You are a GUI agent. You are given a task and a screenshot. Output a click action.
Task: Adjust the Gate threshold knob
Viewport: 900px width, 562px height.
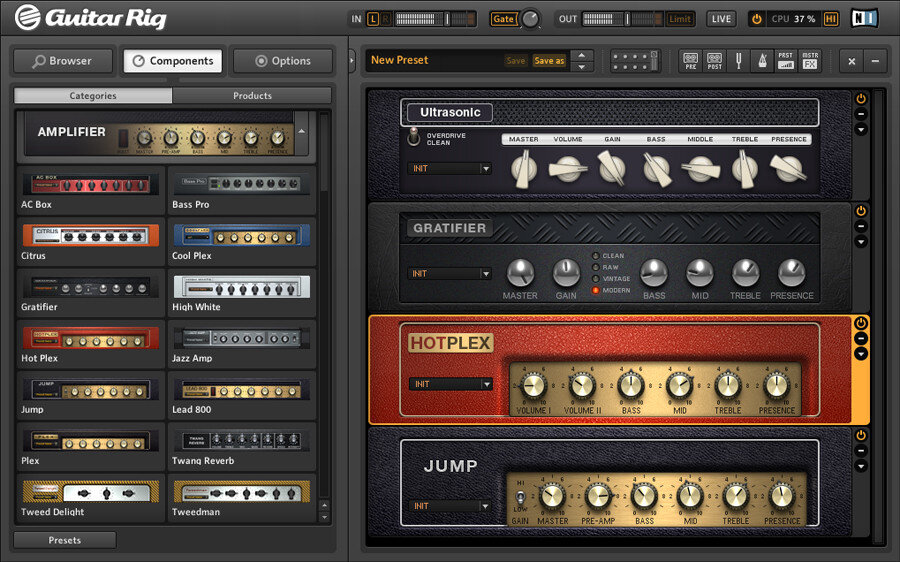click(530, 19)
